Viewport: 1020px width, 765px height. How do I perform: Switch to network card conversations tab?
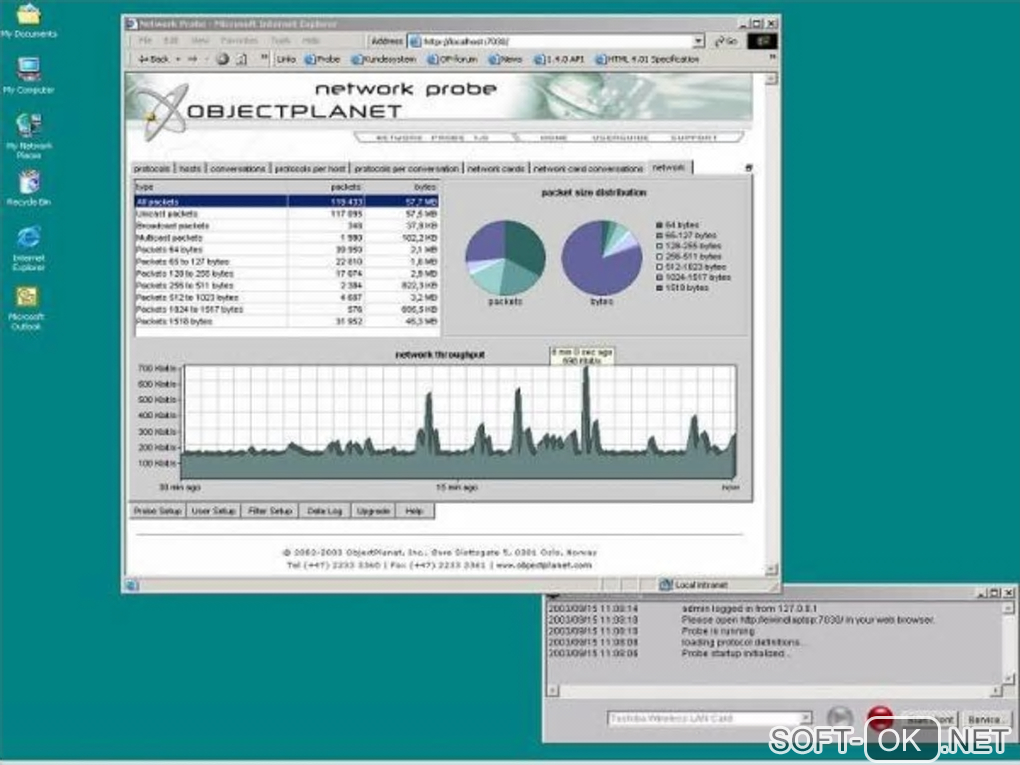pyautogui.click(x=588, y=168)
